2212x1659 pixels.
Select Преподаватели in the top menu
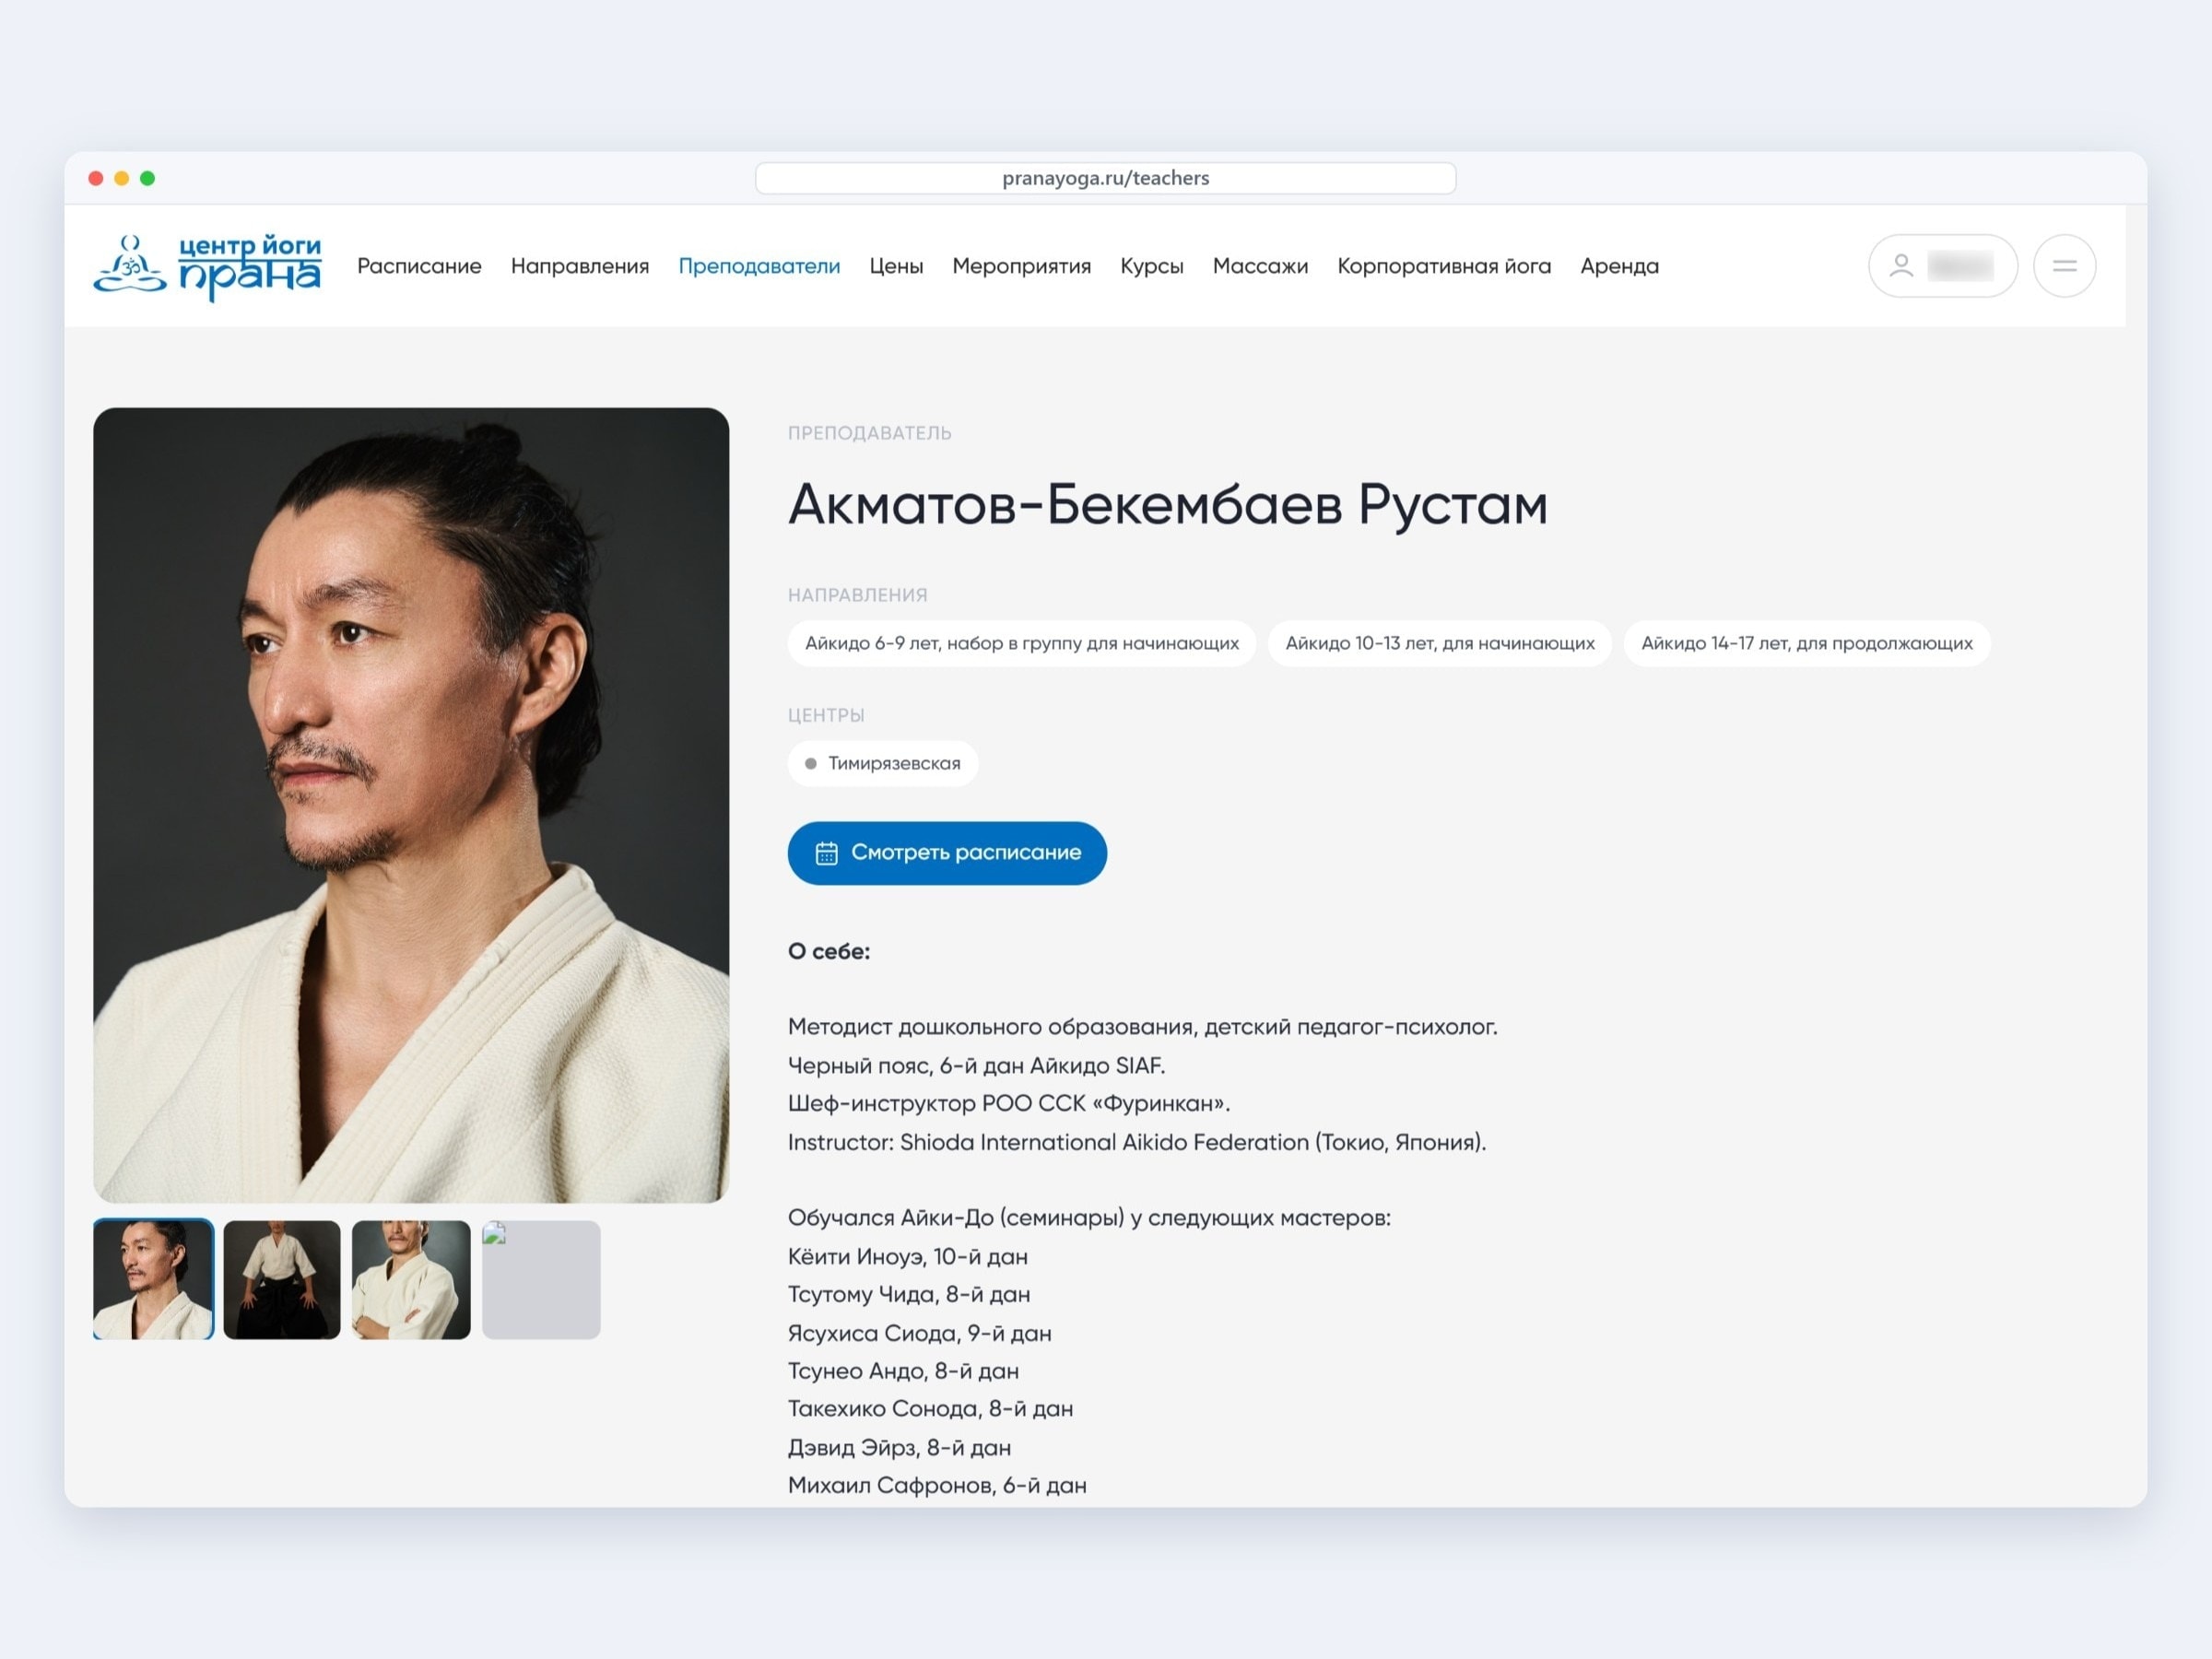[759, 266]
